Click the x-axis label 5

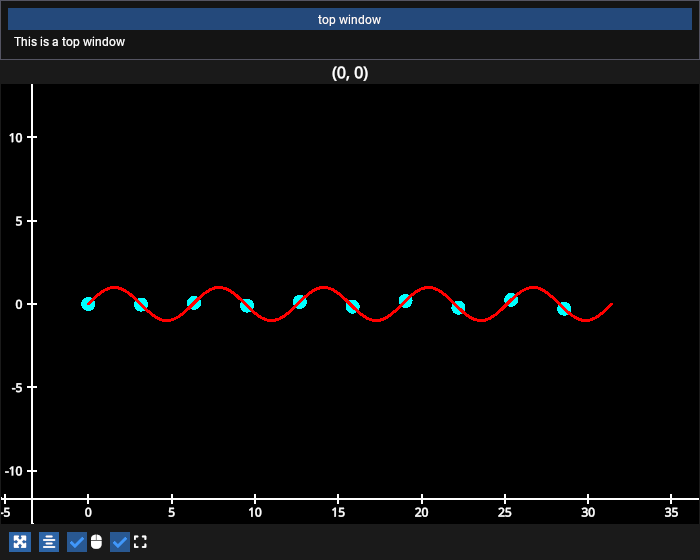tap(171, 512)
